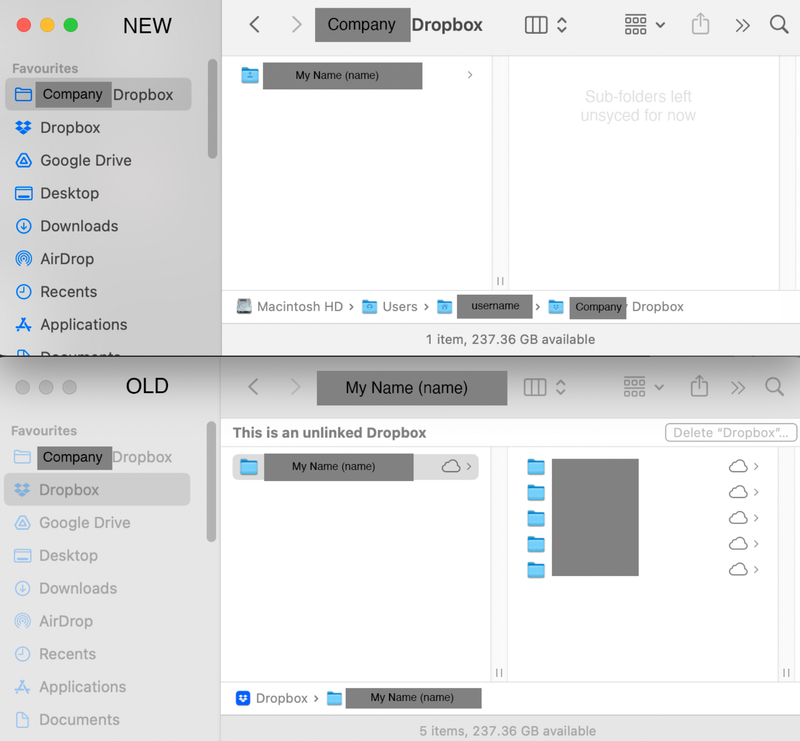Image resolution: width=800 pixels, height=741 pixels.
Task: Select Company Dropbox in NEW window sidebar
Action: [98, 94]
